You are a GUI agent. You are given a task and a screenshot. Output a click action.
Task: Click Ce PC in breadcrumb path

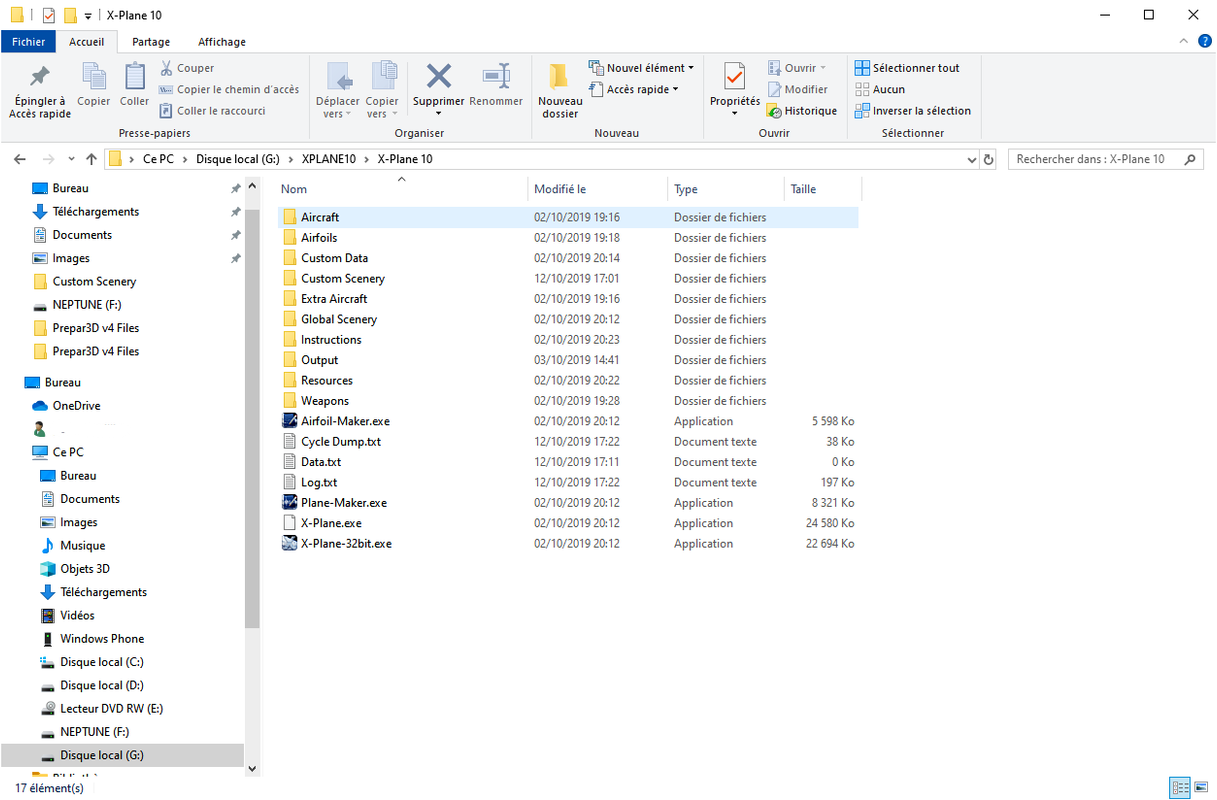[159, 159]
